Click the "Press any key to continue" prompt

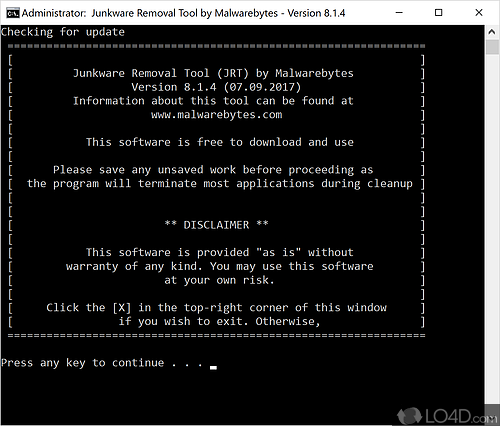pyautogui.click(x=102, y=363)
